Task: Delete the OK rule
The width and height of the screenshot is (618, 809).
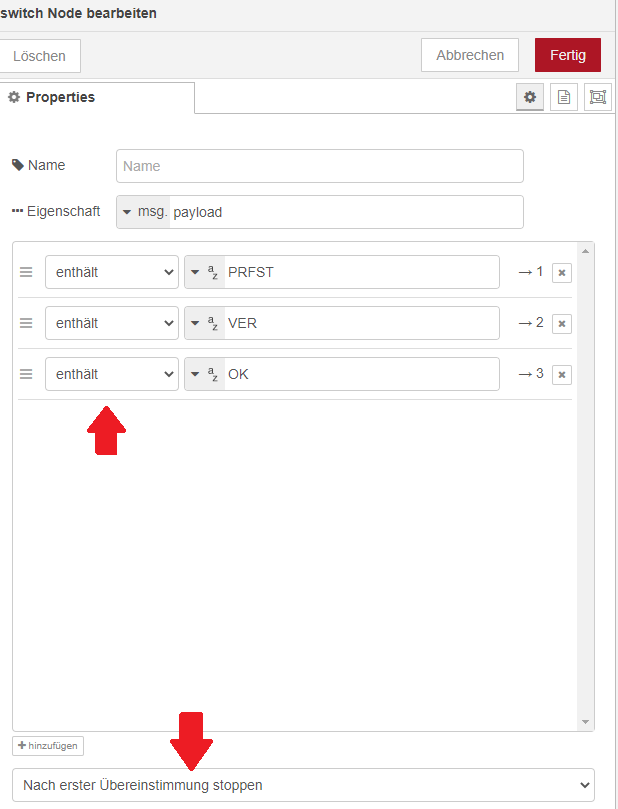Action: pos(562,374)
